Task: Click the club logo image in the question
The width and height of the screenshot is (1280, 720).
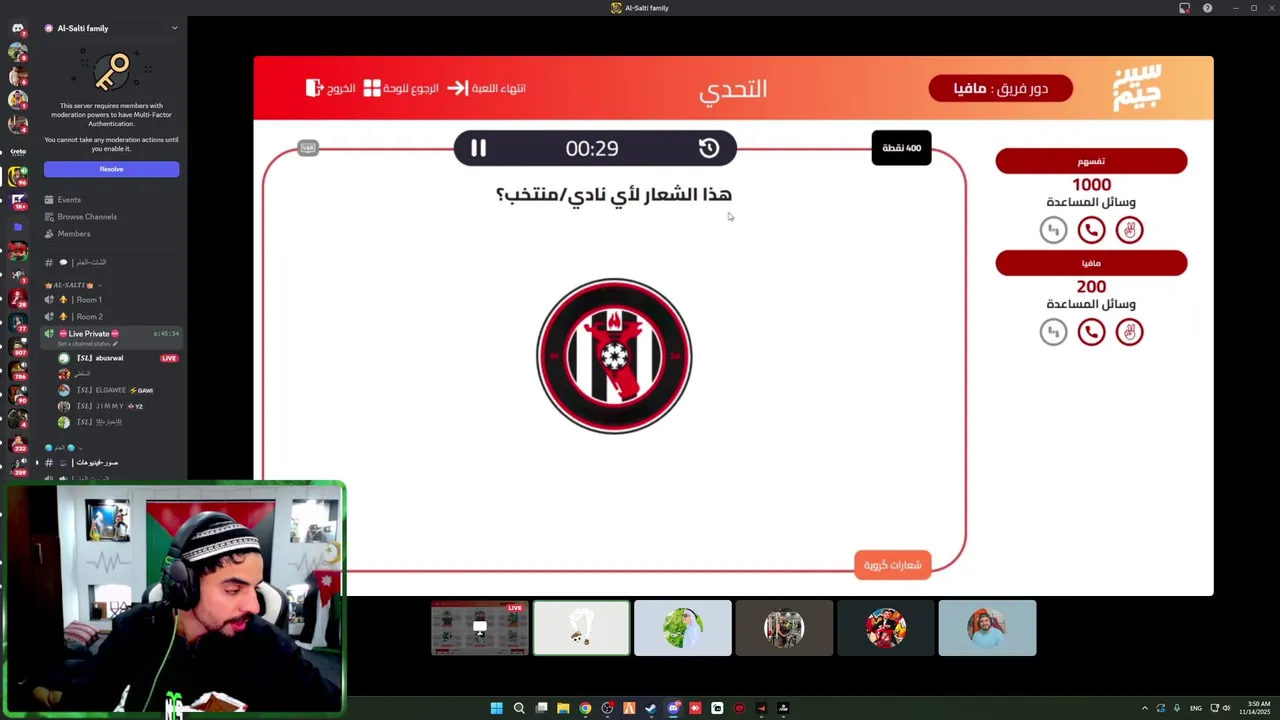Action: pos(614,356)
